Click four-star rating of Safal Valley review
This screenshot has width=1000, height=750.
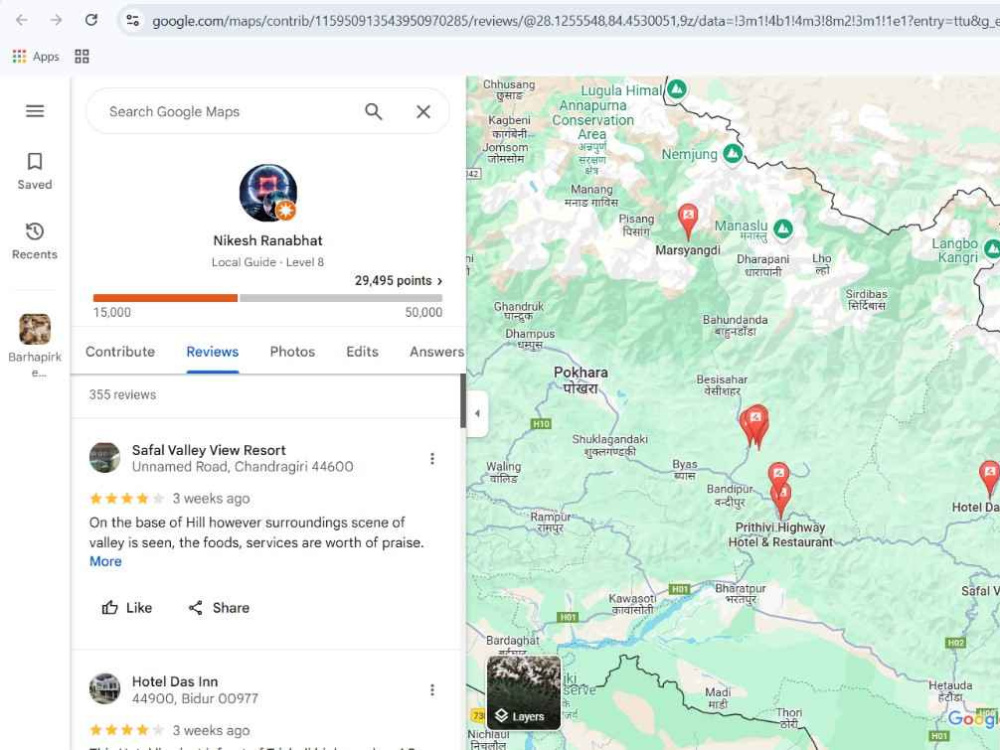[126, 498]
